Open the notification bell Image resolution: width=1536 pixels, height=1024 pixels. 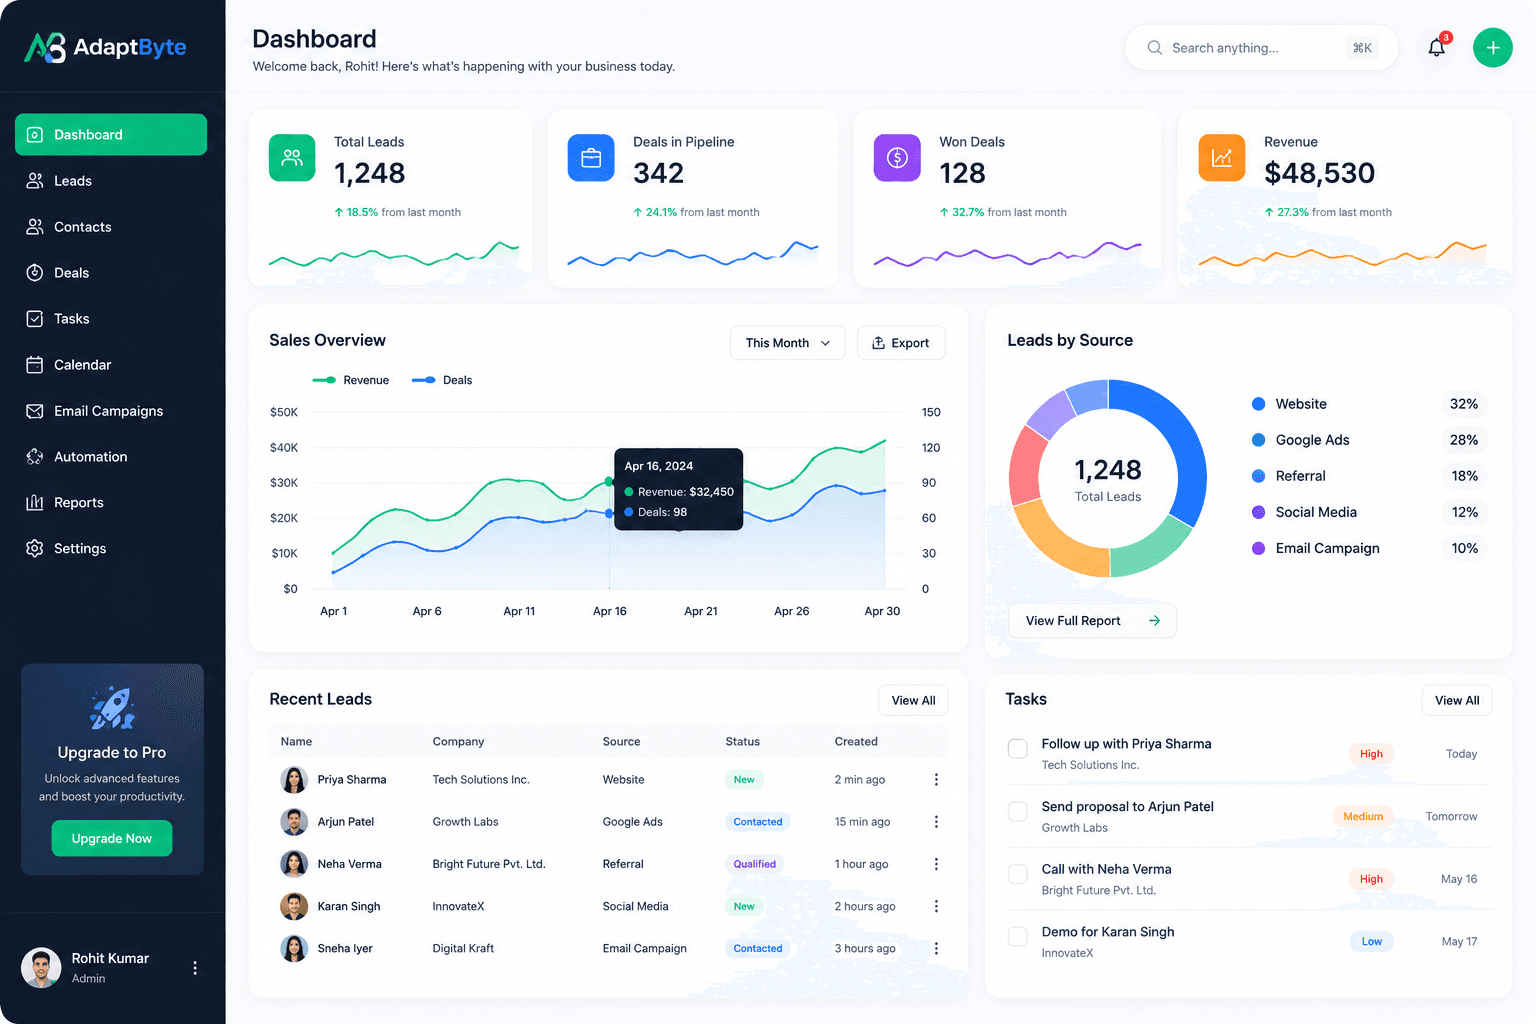pyautogui.click(x=1437, y=47)
